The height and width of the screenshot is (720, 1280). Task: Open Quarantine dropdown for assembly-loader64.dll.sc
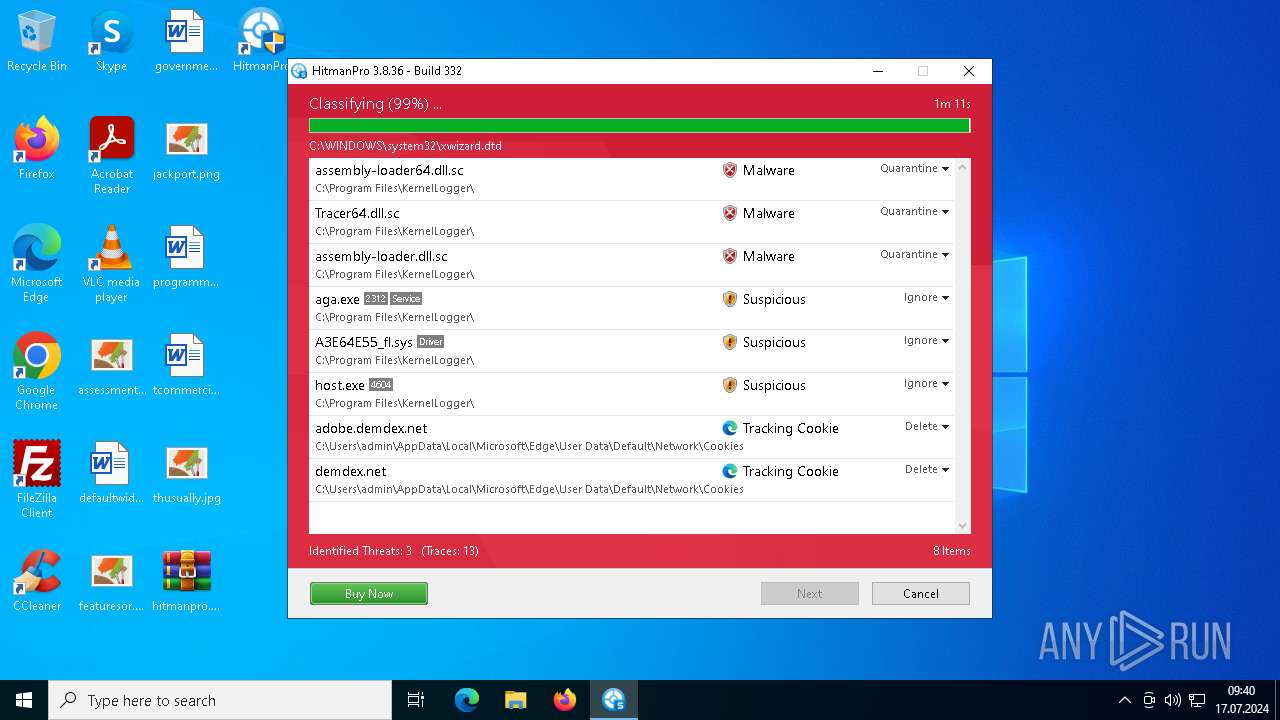click(x=914, y=168)
